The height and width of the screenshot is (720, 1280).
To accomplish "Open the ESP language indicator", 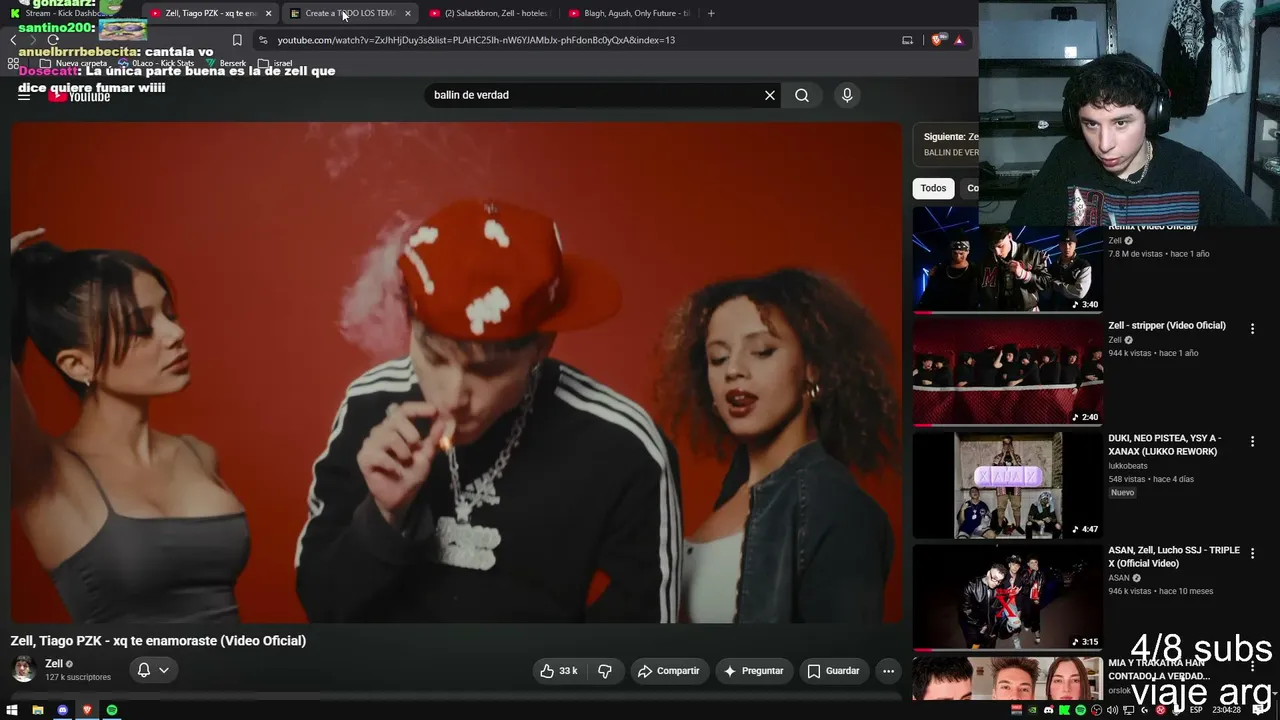I will point(1195,710).
